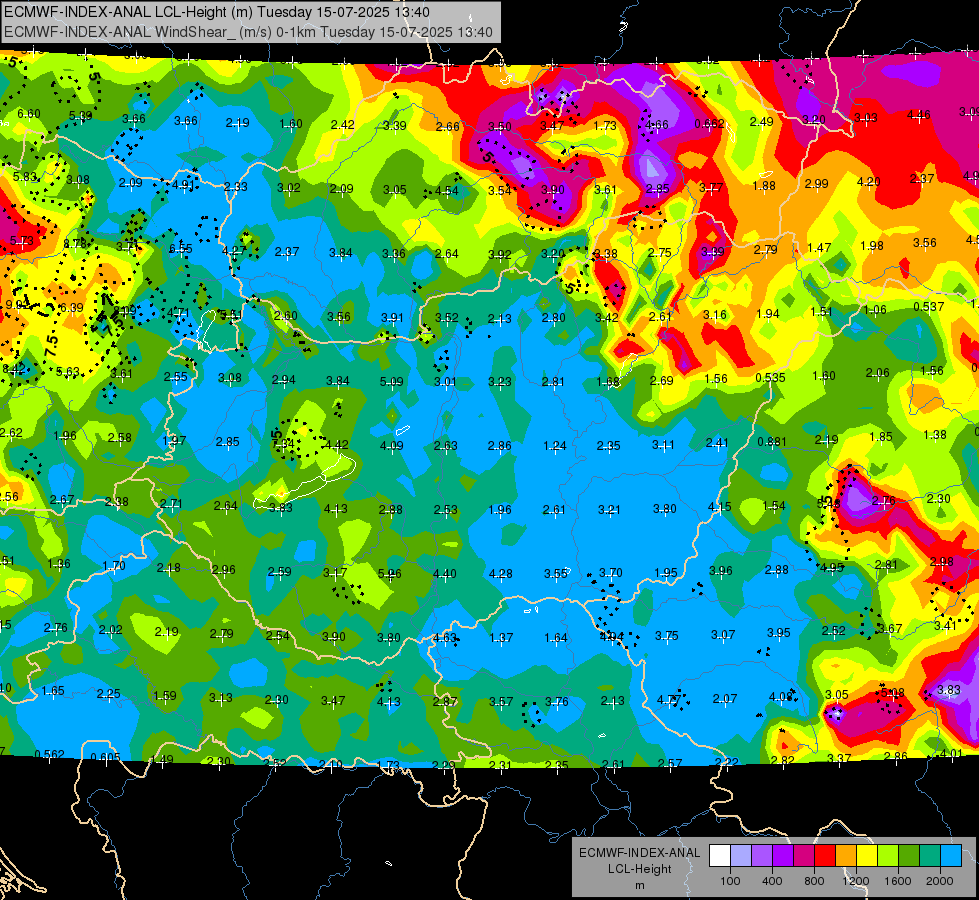Click the wind shear value 0.535
This screenshot has width=979, height=900.
point(770,377)
